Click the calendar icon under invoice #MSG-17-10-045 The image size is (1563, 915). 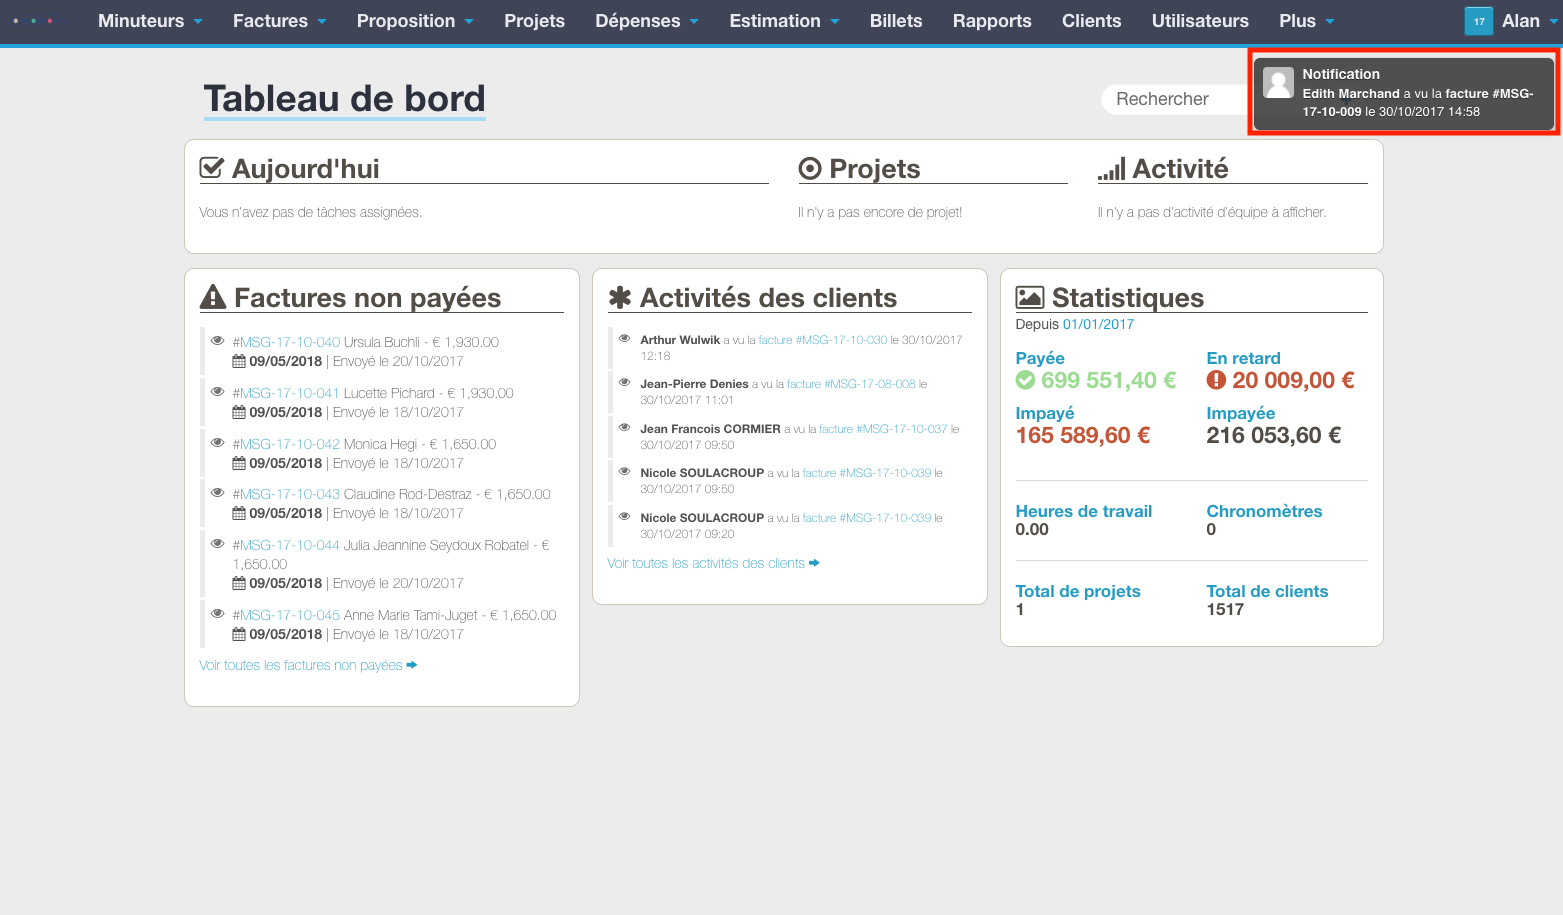pos(239,634)
